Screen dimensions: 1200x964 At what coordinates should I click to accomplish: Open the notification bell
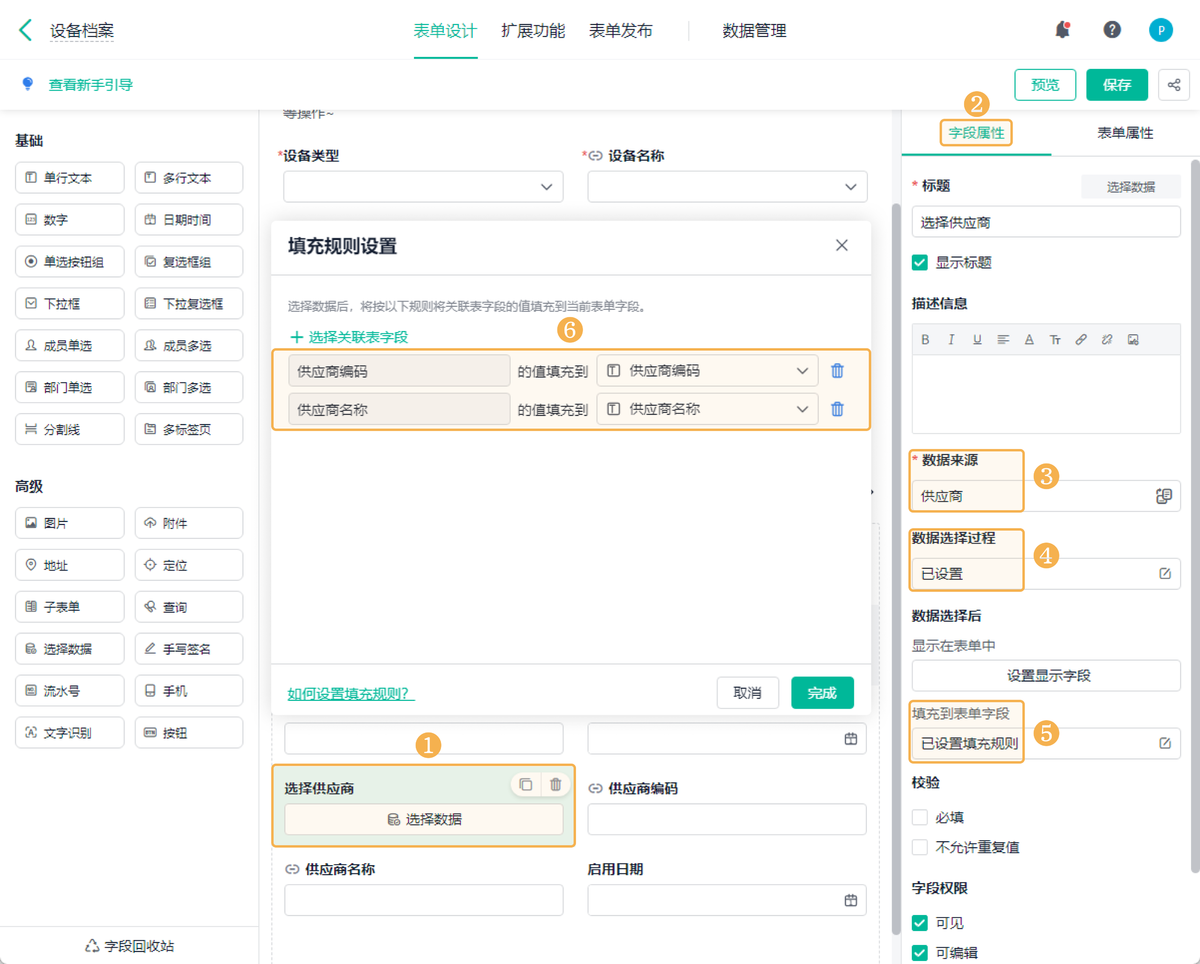pyautogui.click(x=1062, y=29)
